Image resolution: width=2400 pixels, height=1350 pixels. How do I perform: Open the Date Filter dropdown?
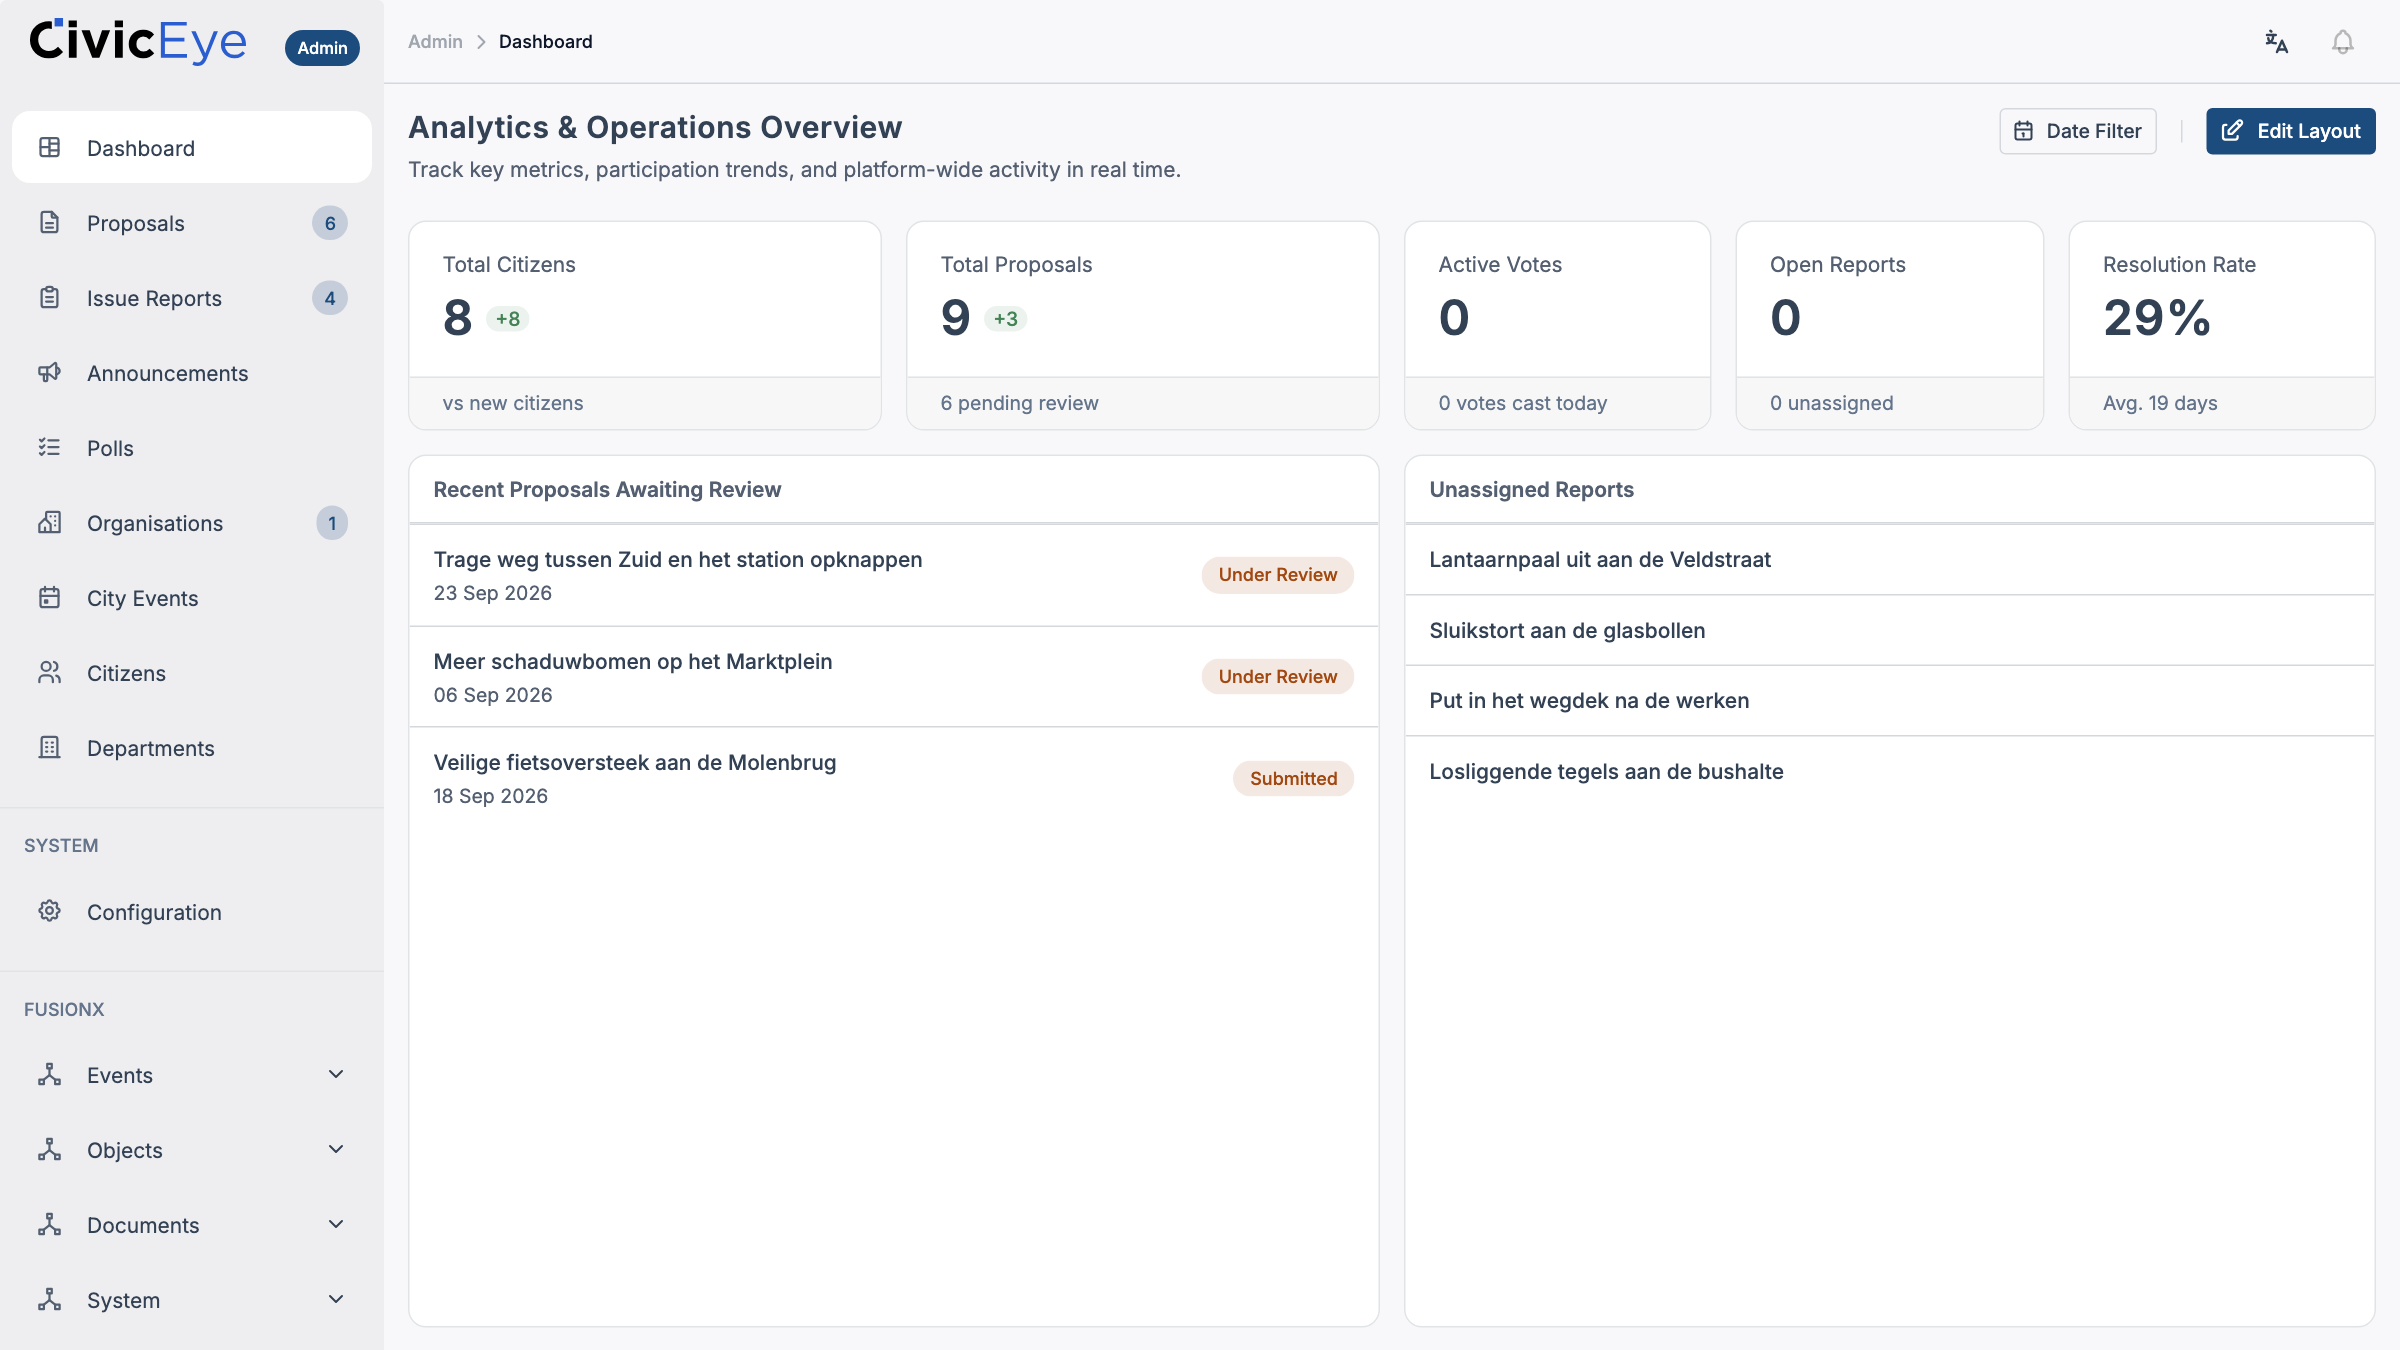(x=2078, y=131)
